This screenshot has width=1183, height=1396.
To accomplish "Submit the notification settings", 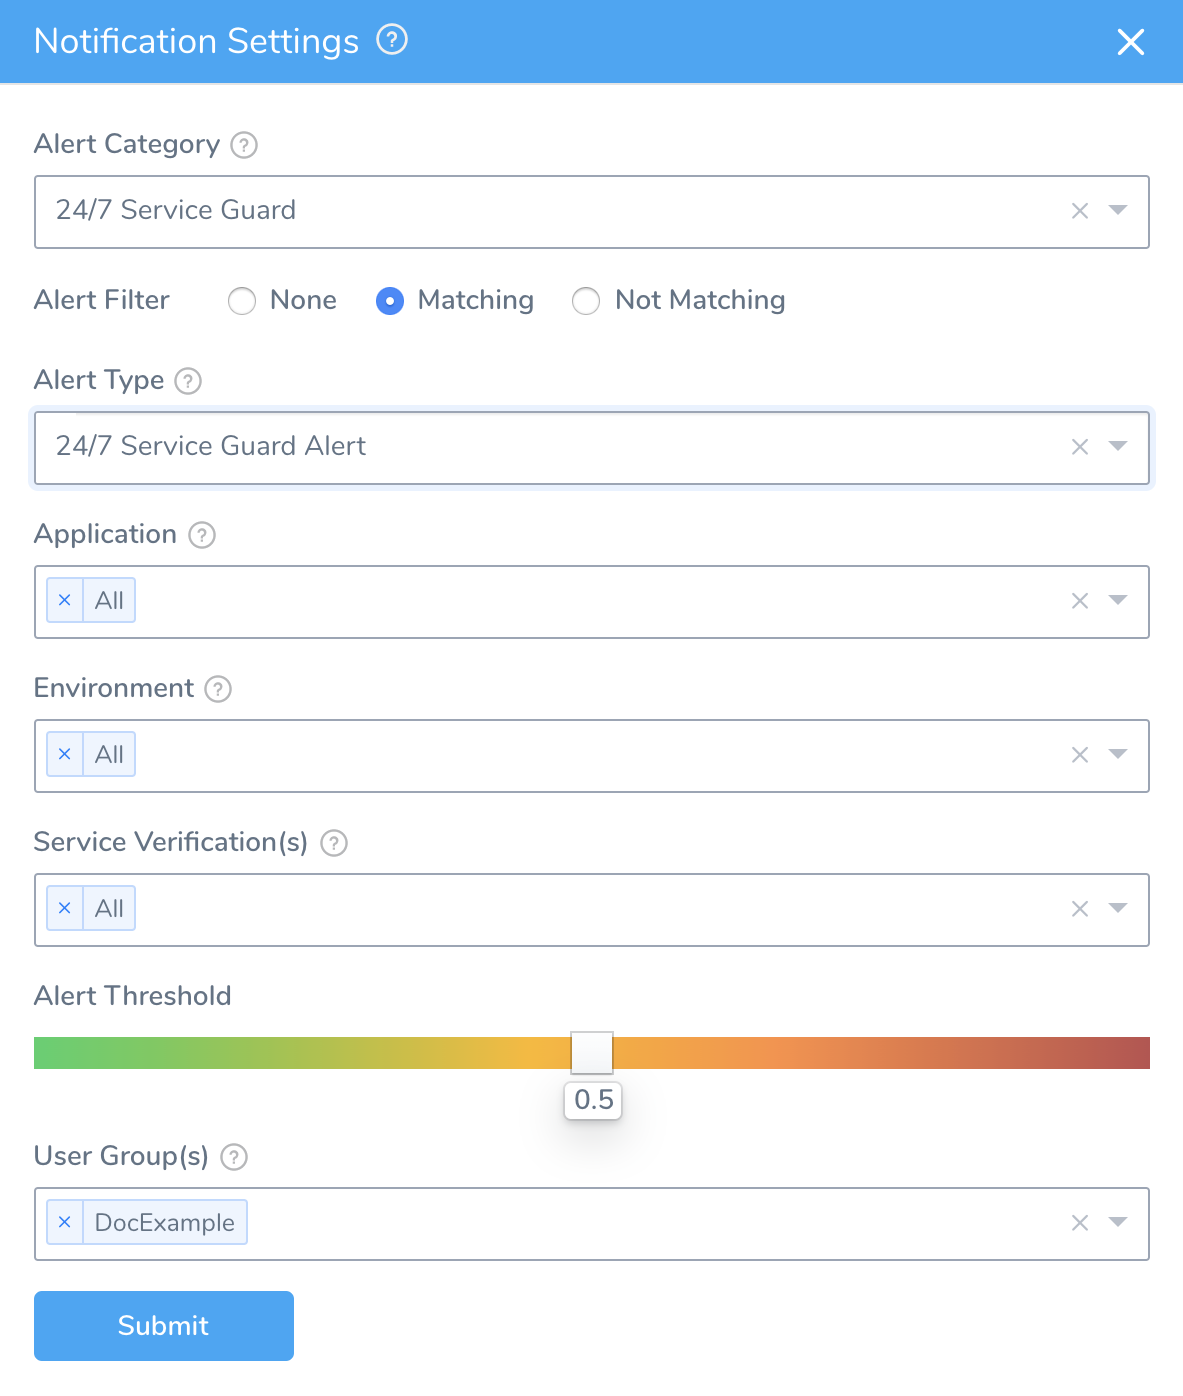I will pos(164,1326).
